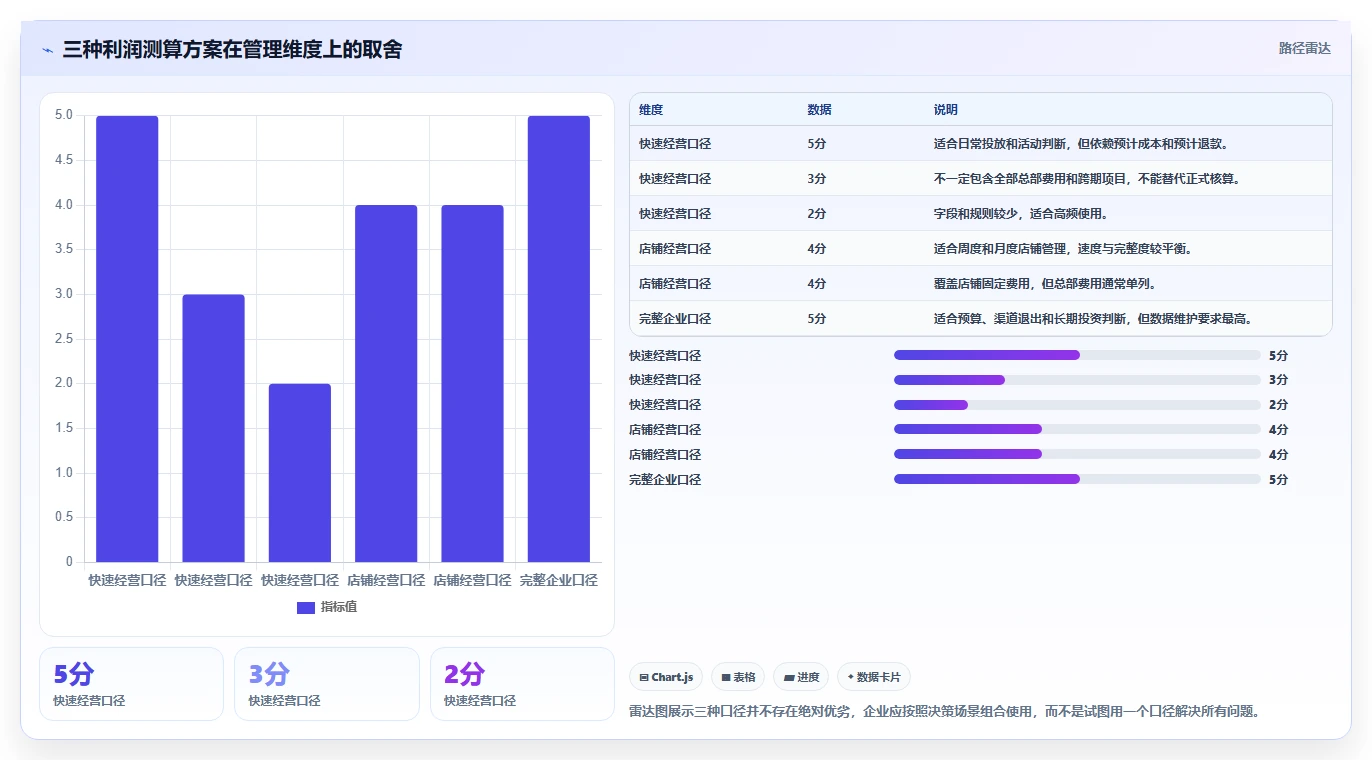Click the small icon before the page title

(x=48, y=50)
